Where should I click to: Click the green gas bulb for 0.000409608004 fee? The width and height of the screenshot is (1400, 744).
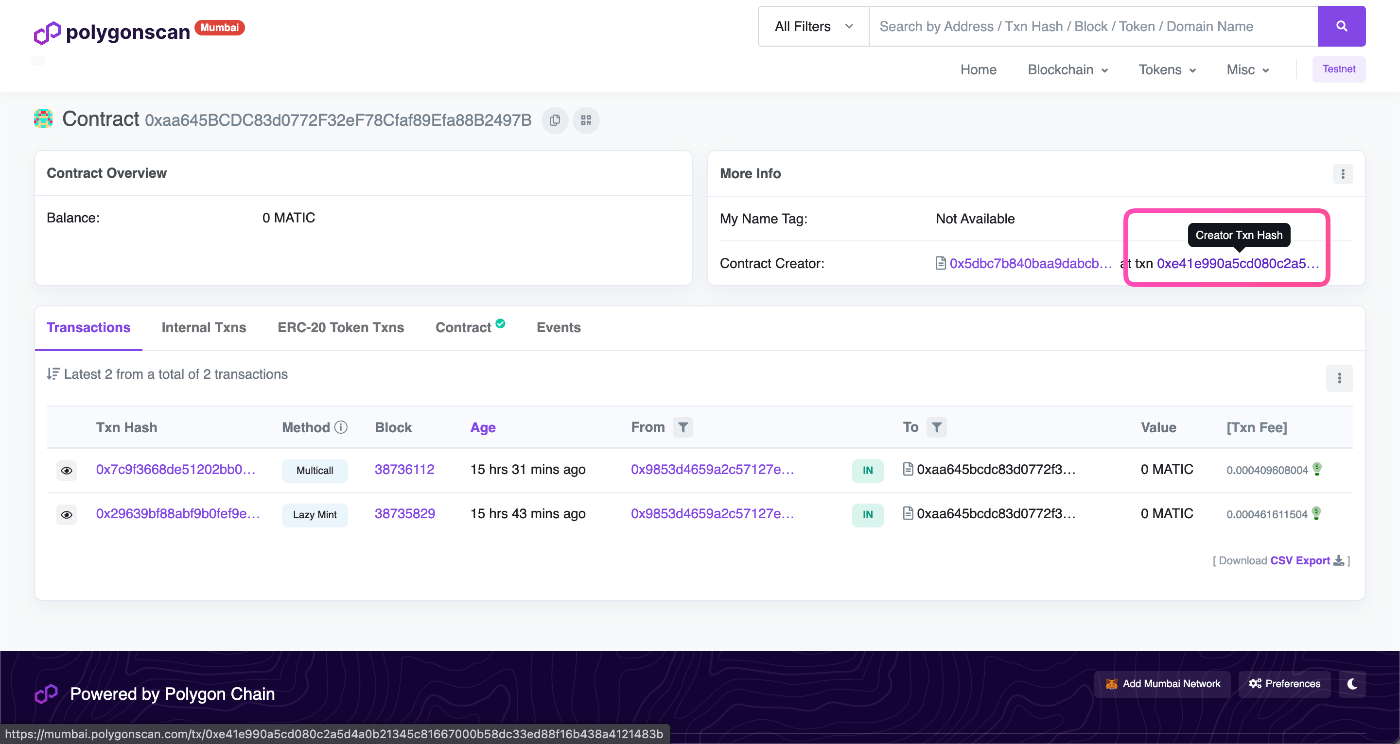(x=1317, y=469)
